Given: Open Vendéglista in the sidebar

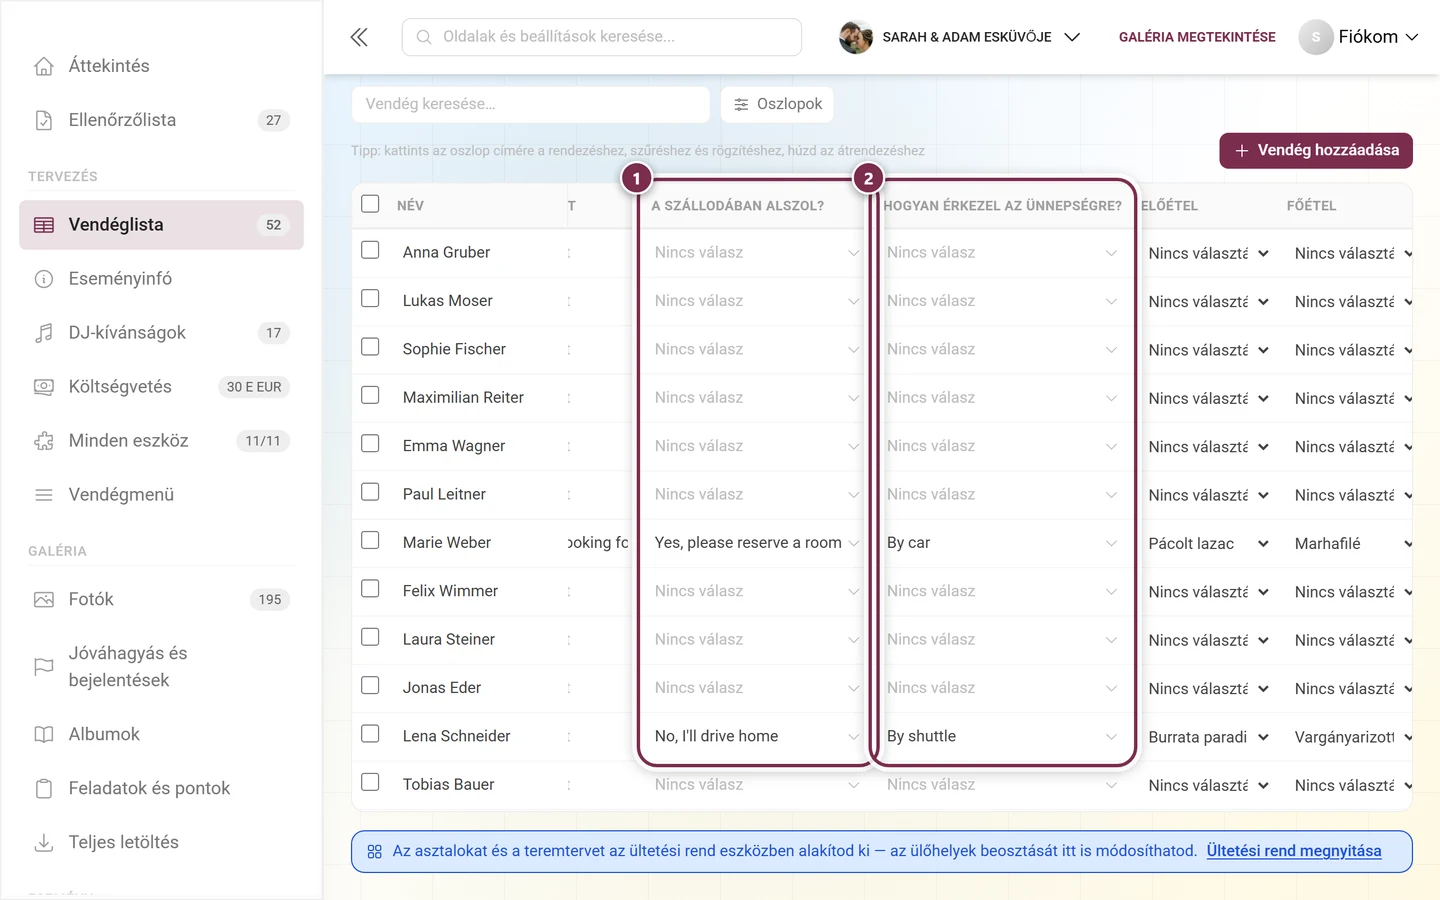Looking at the screenshot, I should pyautogui.click(x=161, y=225).
